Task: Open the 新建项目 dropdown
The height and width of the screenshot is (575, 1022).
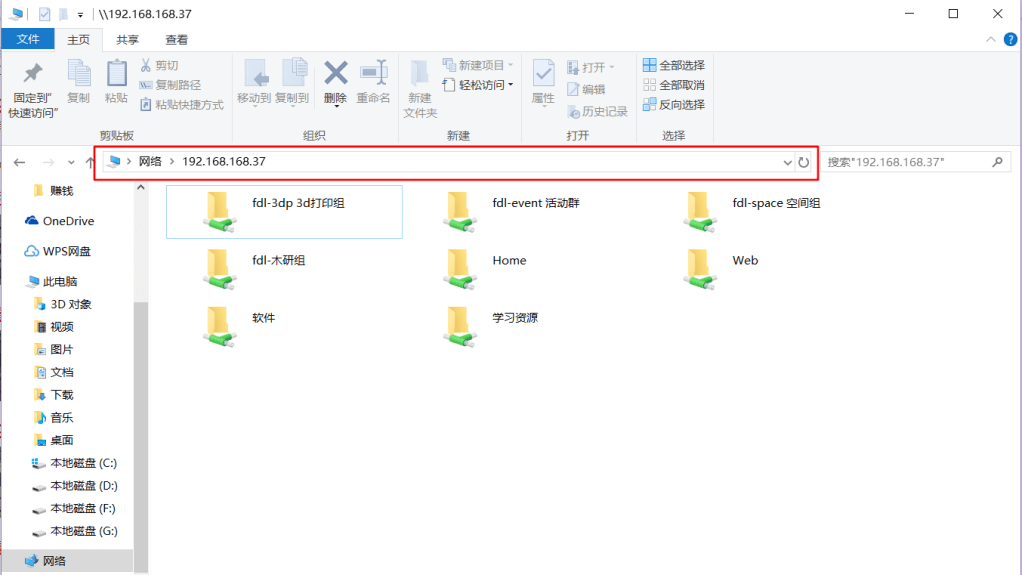Action: (x=479, y=66)
